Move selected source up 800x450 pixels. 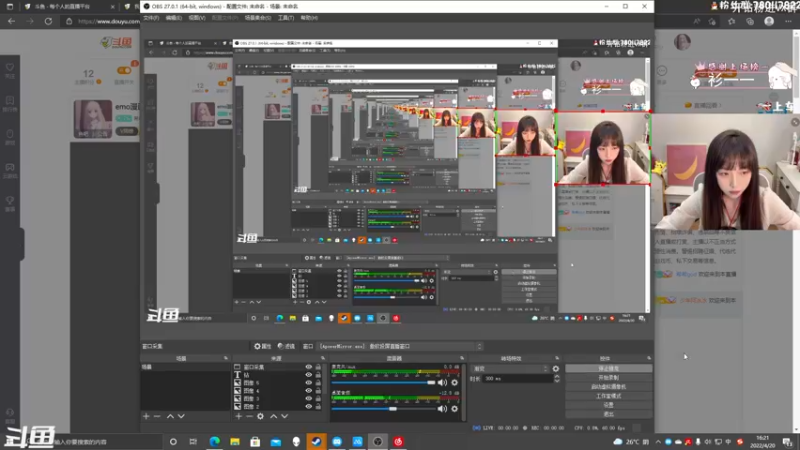click(x=273, y=416)
